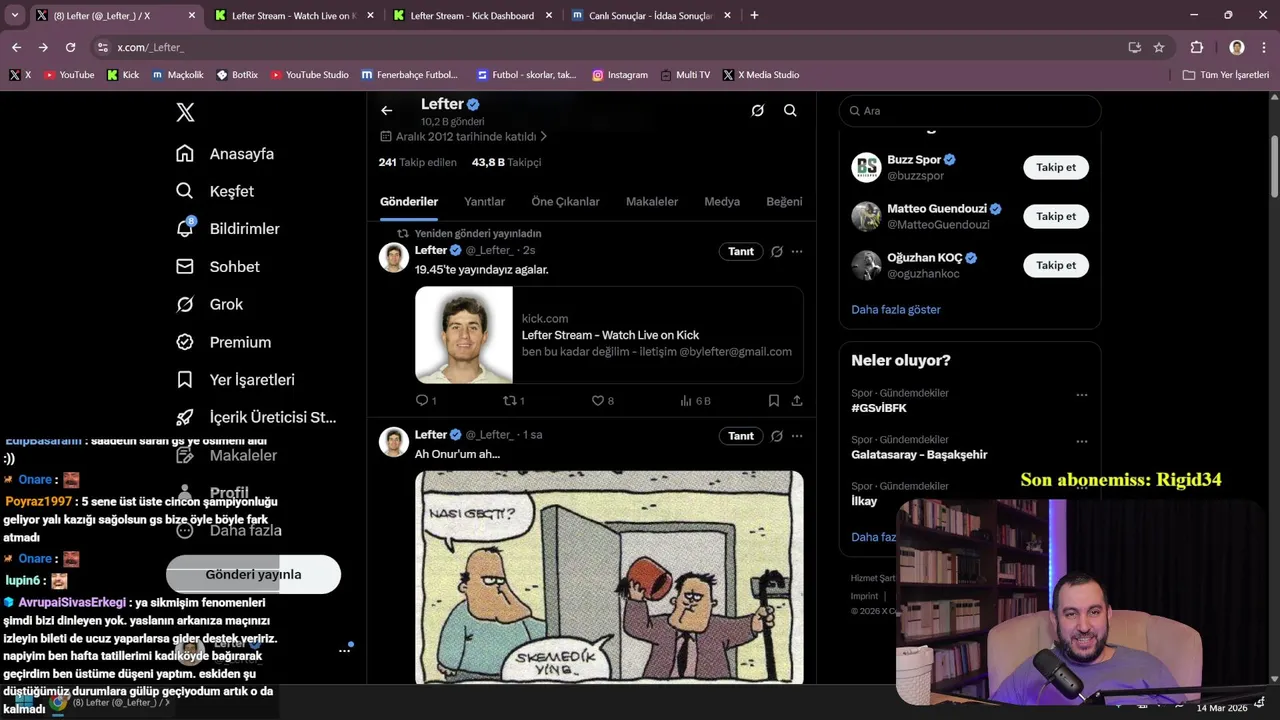Open Tüm Yer İşaretleri folder

pos(1226,75)
